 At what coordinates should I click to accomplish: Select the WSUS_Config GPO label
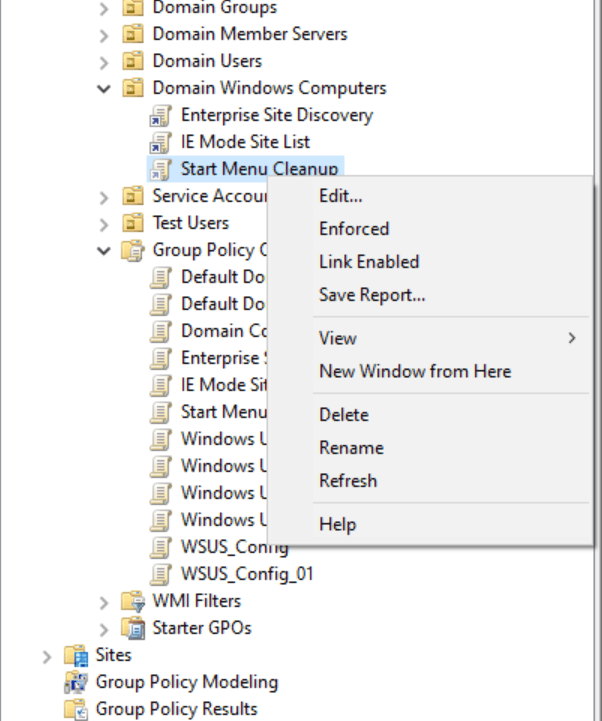[235, 547]
